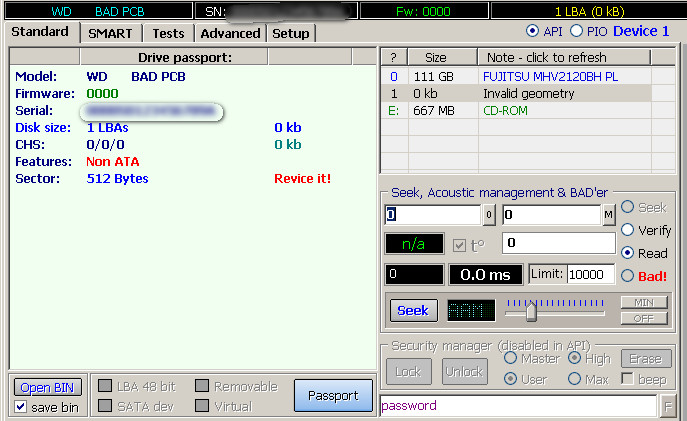Click the F button next to password
This screenshot has width=687, height=421.
(x=668, y=407)
